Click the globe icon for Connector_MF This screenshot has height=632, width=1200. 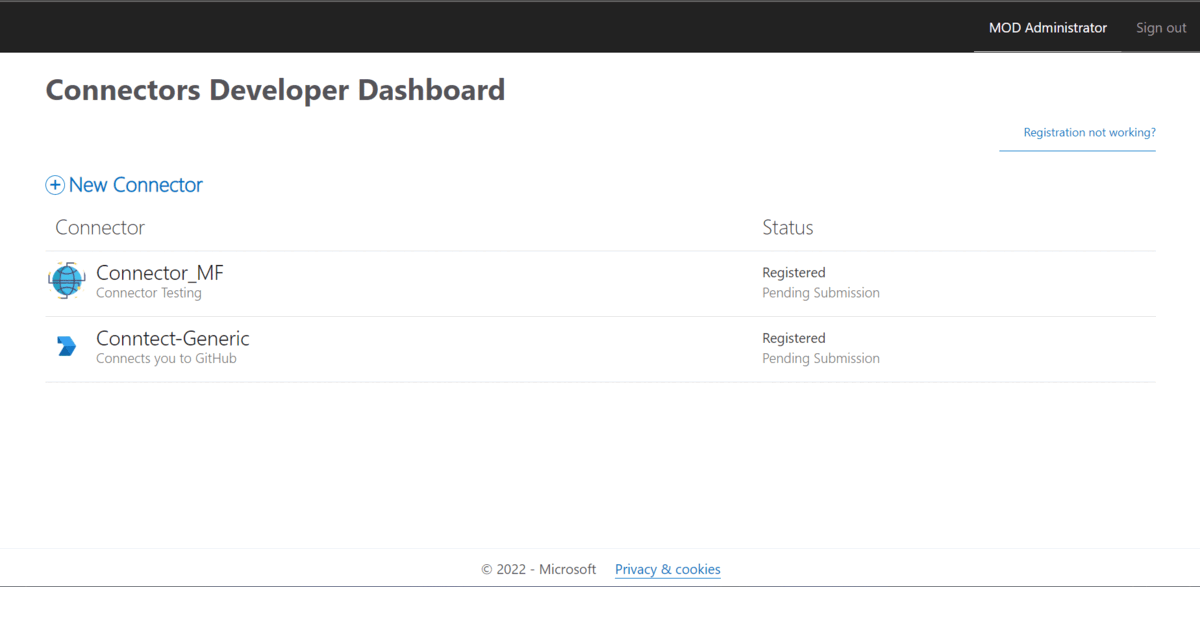pos(66,281)
